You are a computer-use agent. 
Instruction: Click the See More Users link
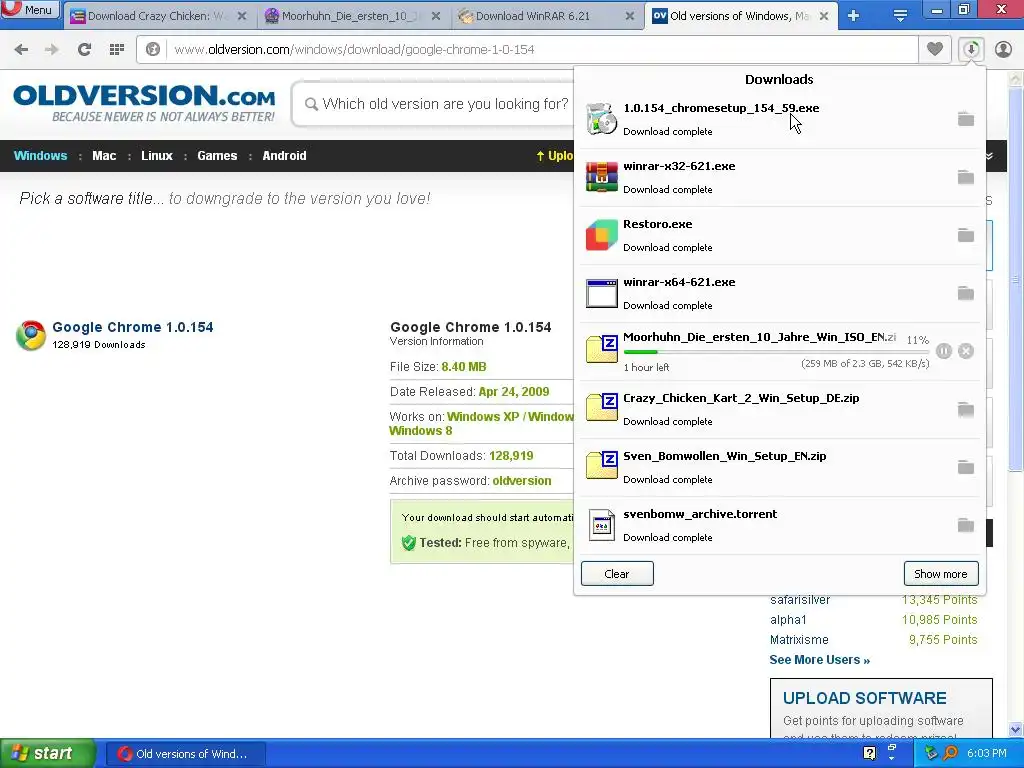(820, 660)
